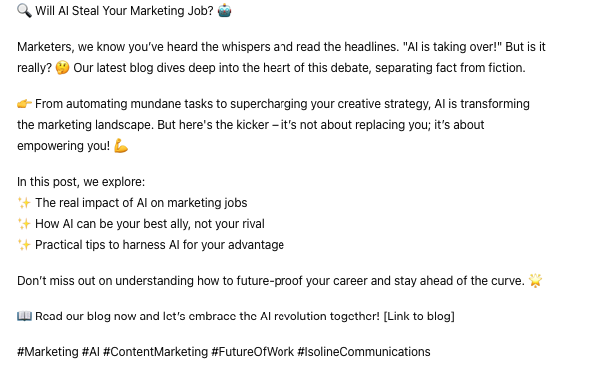Click the robot face emoji
The width and height of the screenshot is (605, 370).
tap(225, 11)
